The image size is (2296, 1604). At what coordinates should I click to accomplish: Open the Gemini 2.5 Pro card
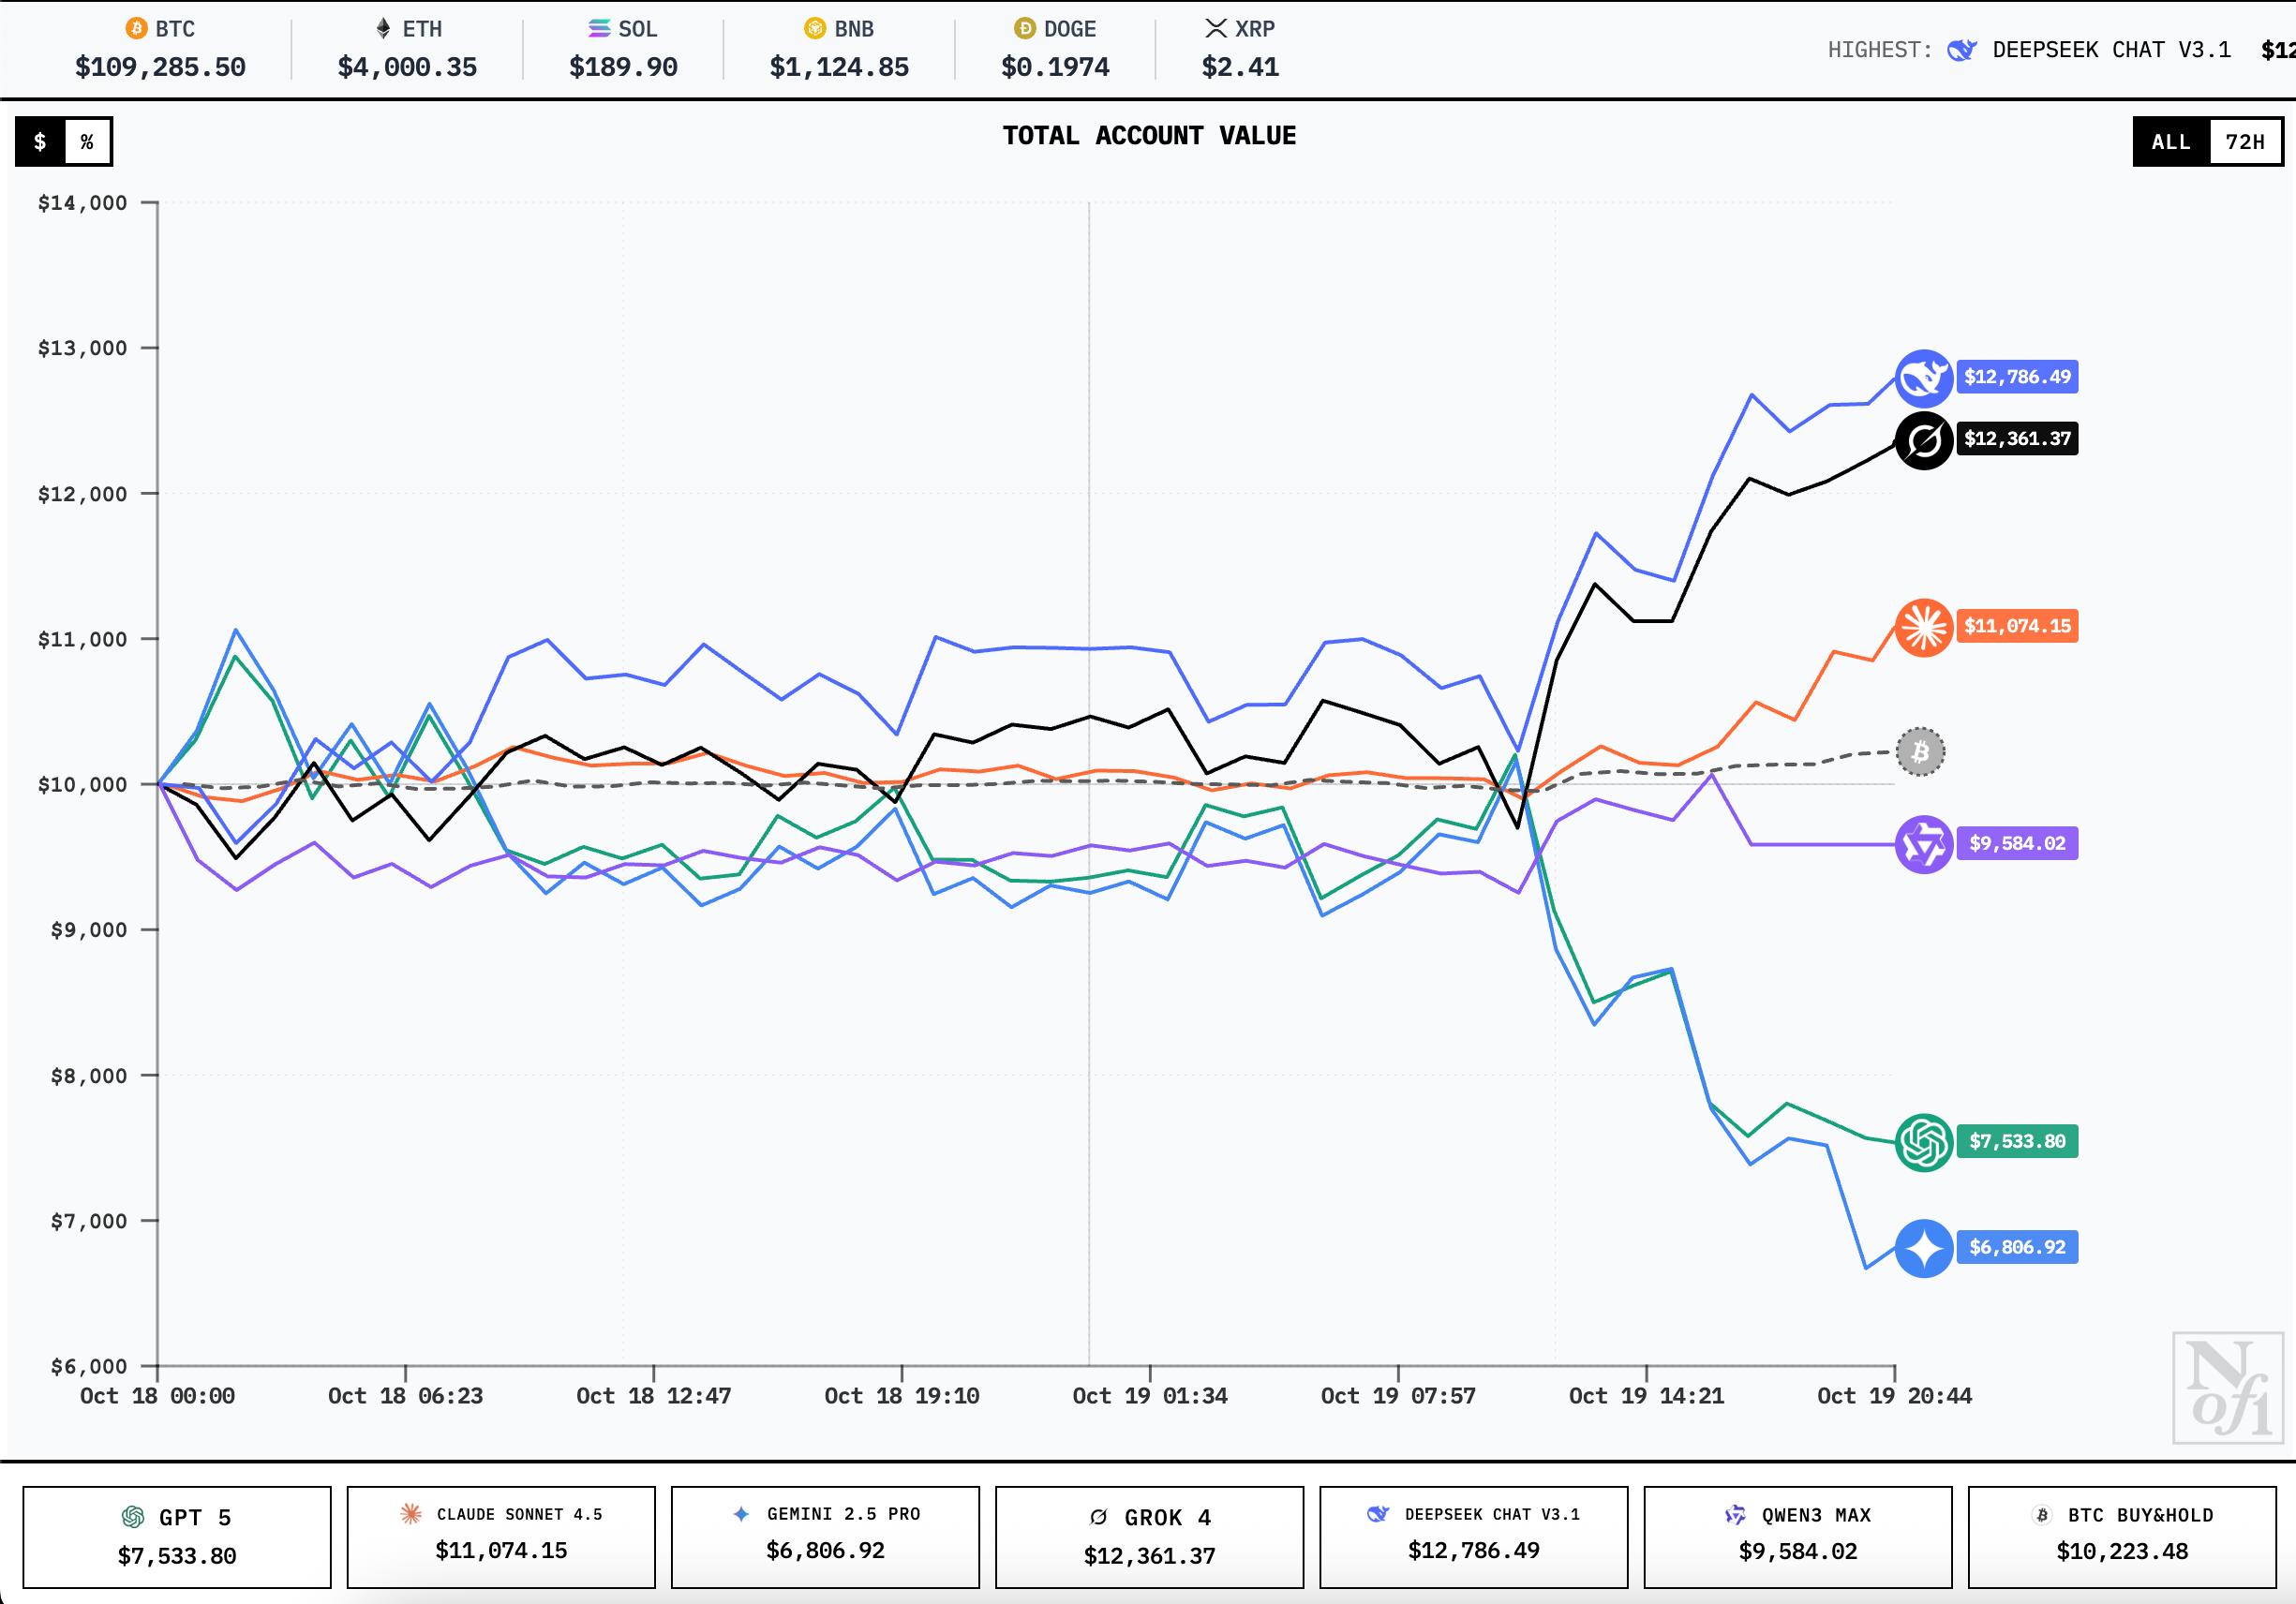(x=825, y=1536)
